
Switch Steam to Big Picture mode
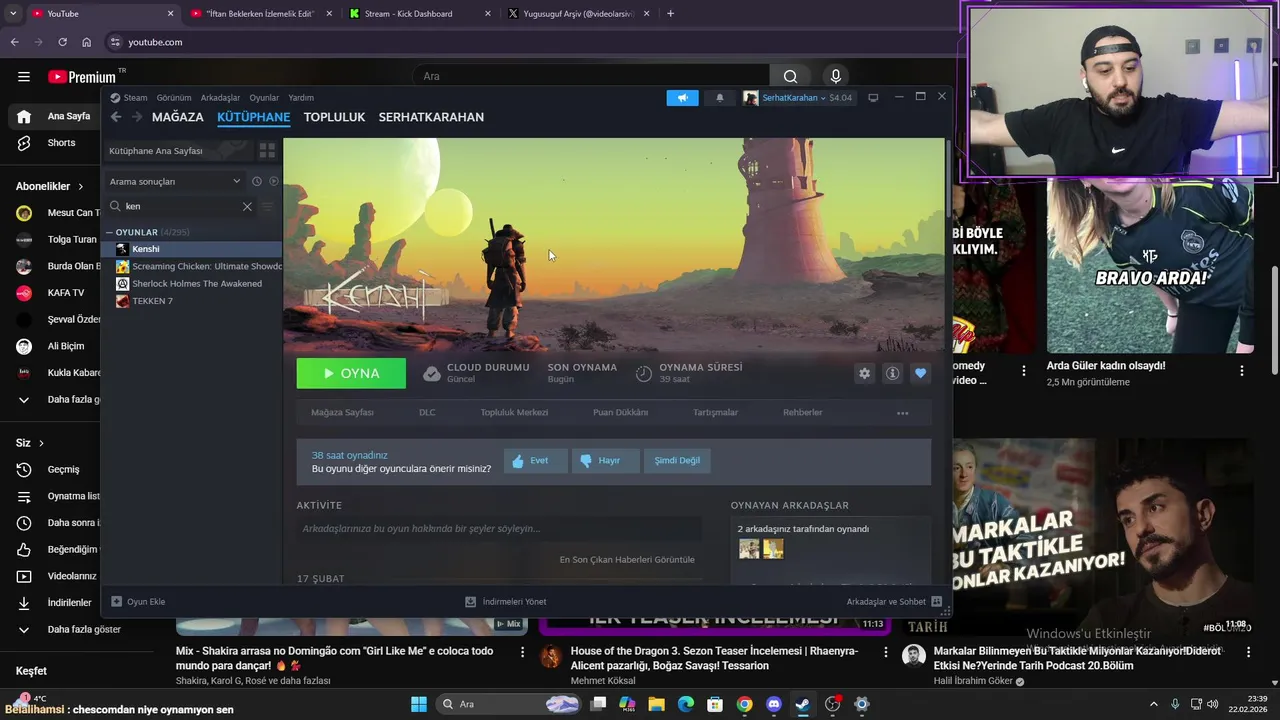(873, 97)
